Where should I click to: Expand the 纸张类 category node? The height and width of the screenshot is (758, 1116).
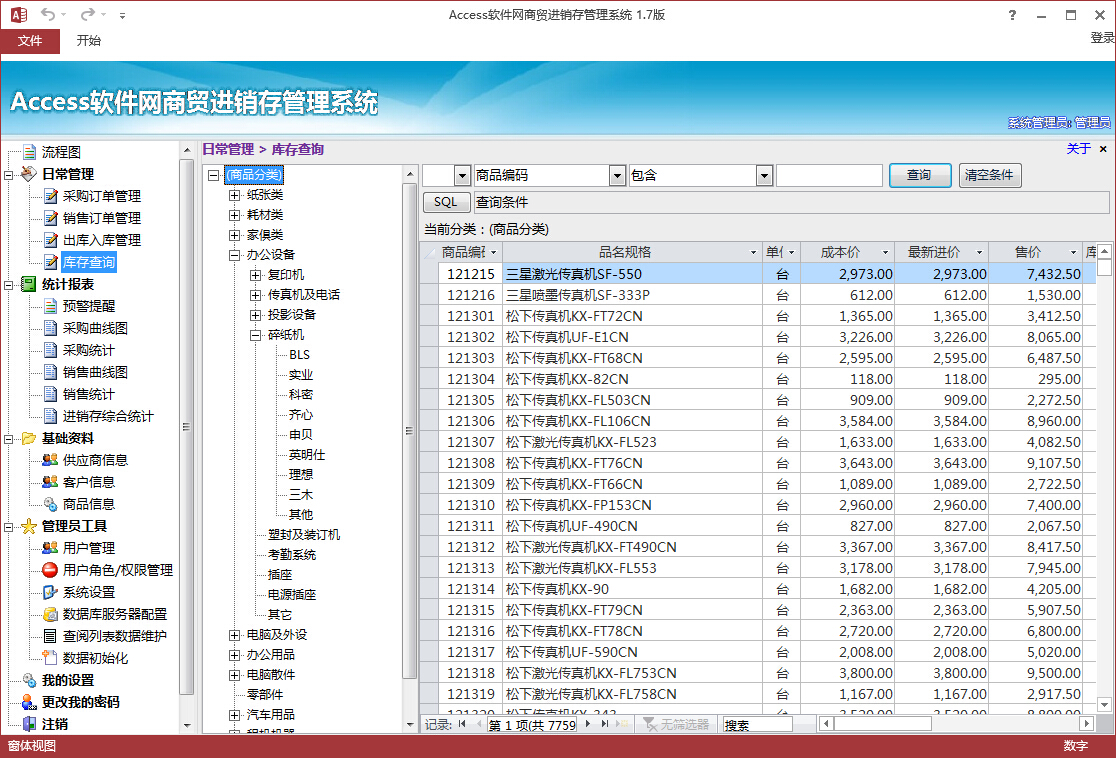coord(234,195)
